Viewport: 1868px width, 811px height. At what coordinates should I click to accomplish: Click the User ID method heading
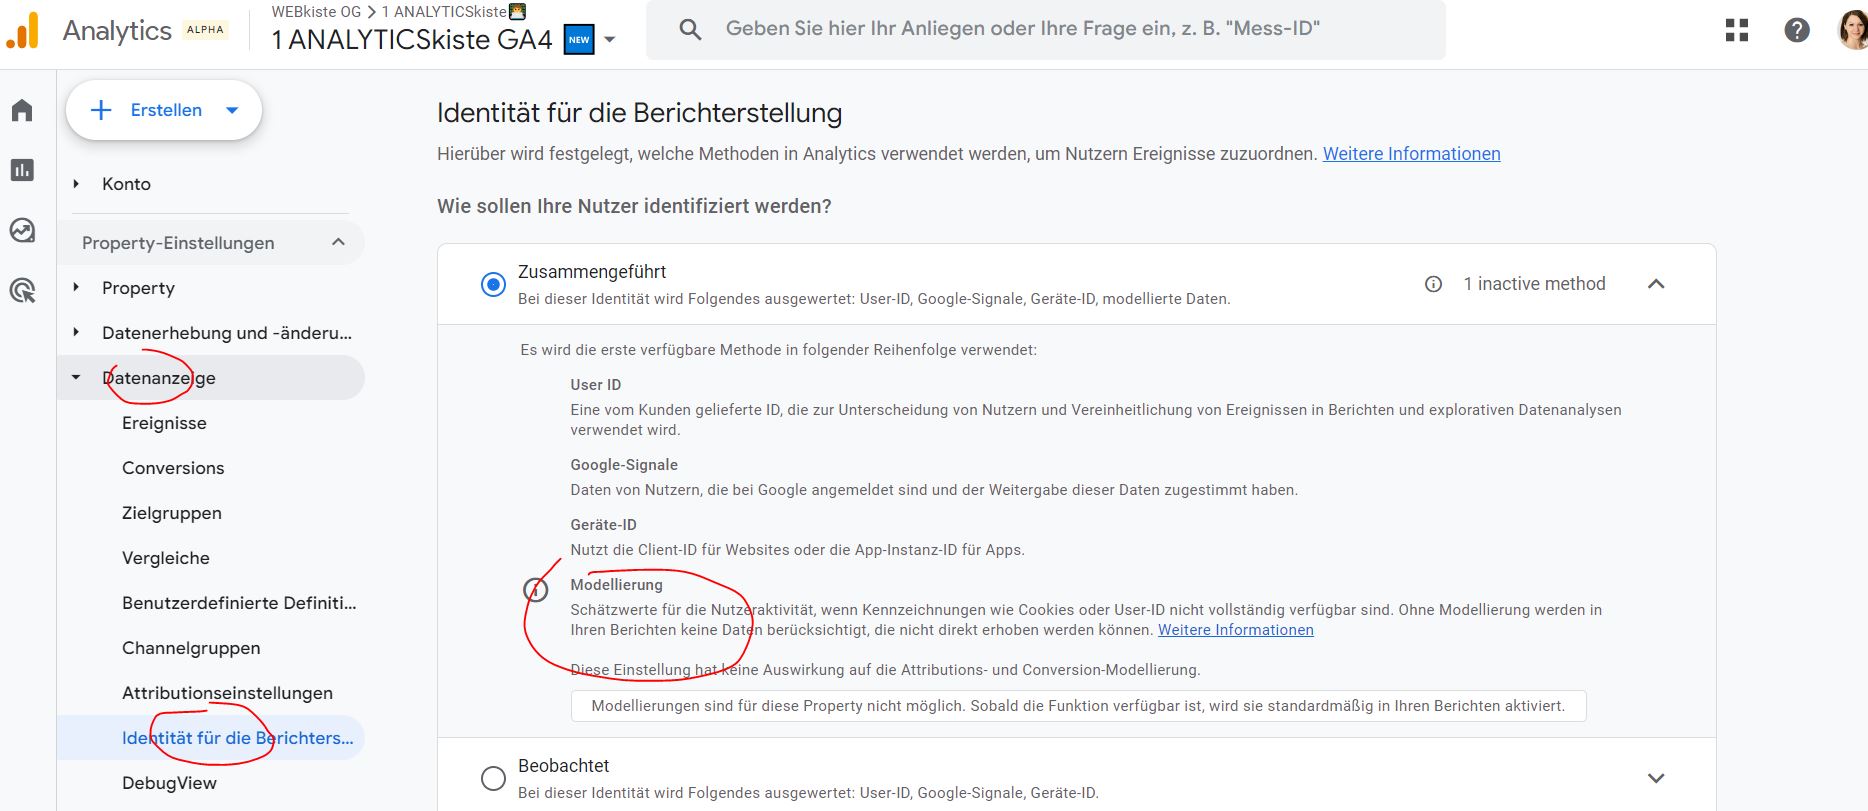tap(596, 385)
